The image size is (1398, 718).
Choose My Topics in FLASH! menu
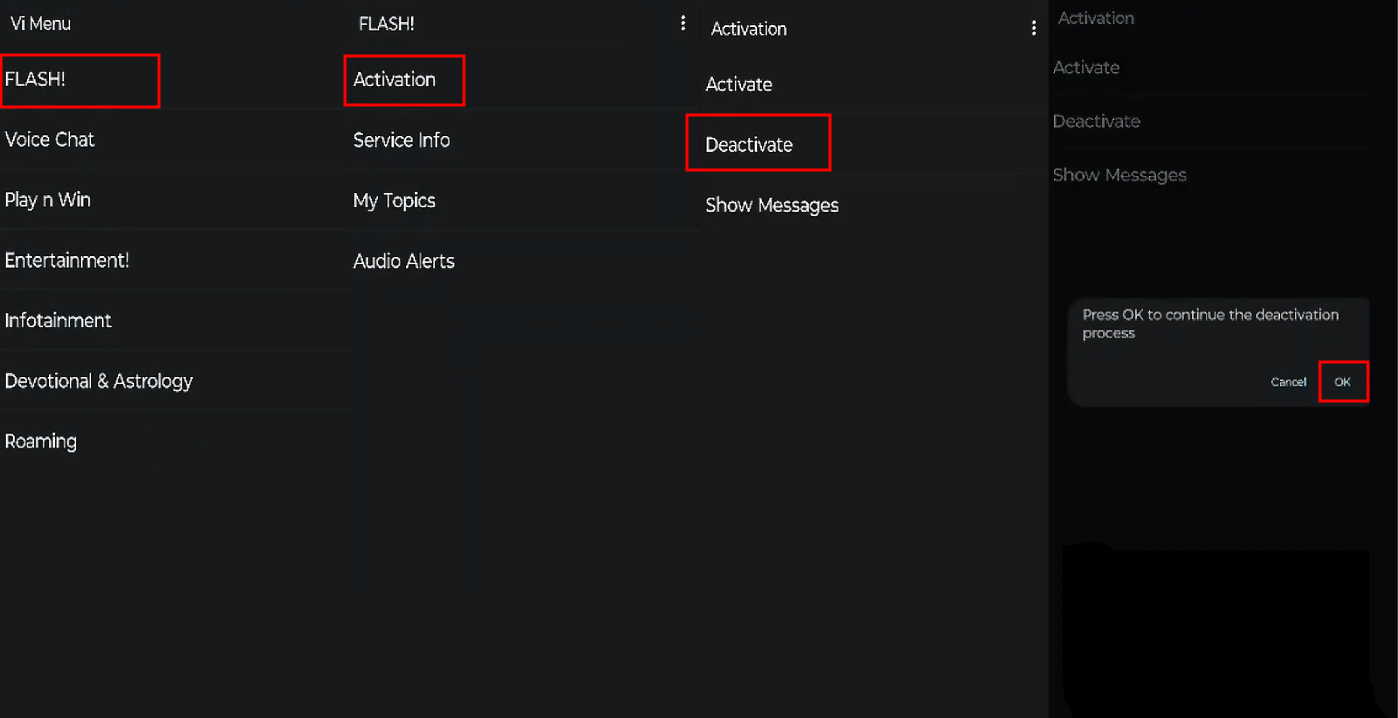point(394,200)
